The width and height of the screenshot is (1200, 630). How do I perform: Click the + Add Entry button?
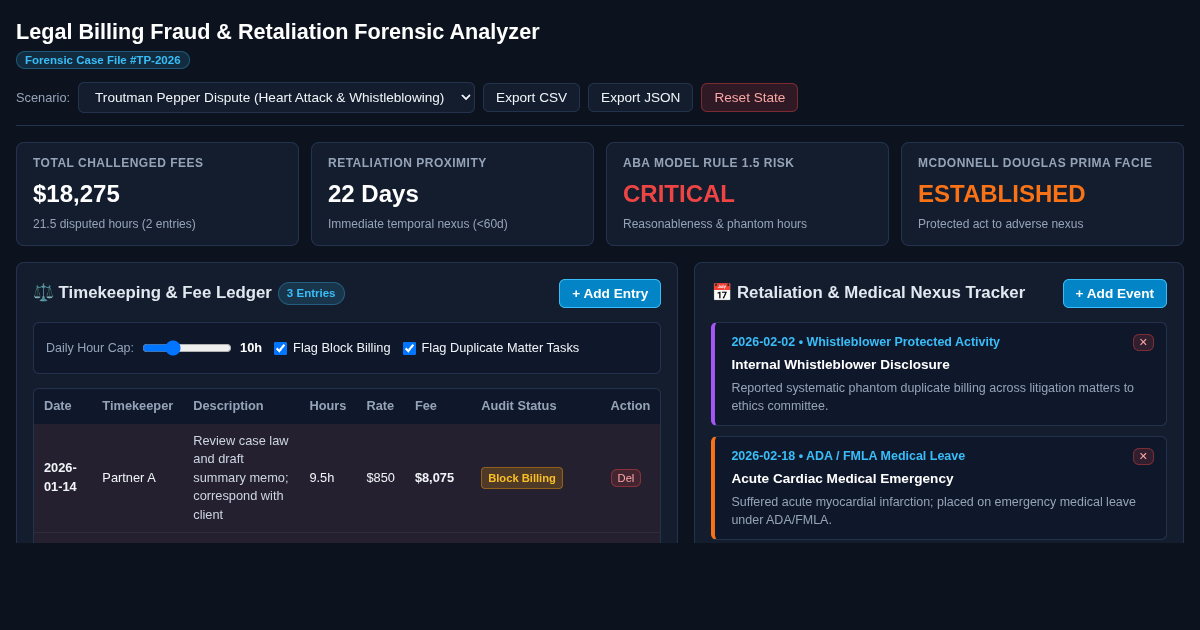[x=610, y=293]
